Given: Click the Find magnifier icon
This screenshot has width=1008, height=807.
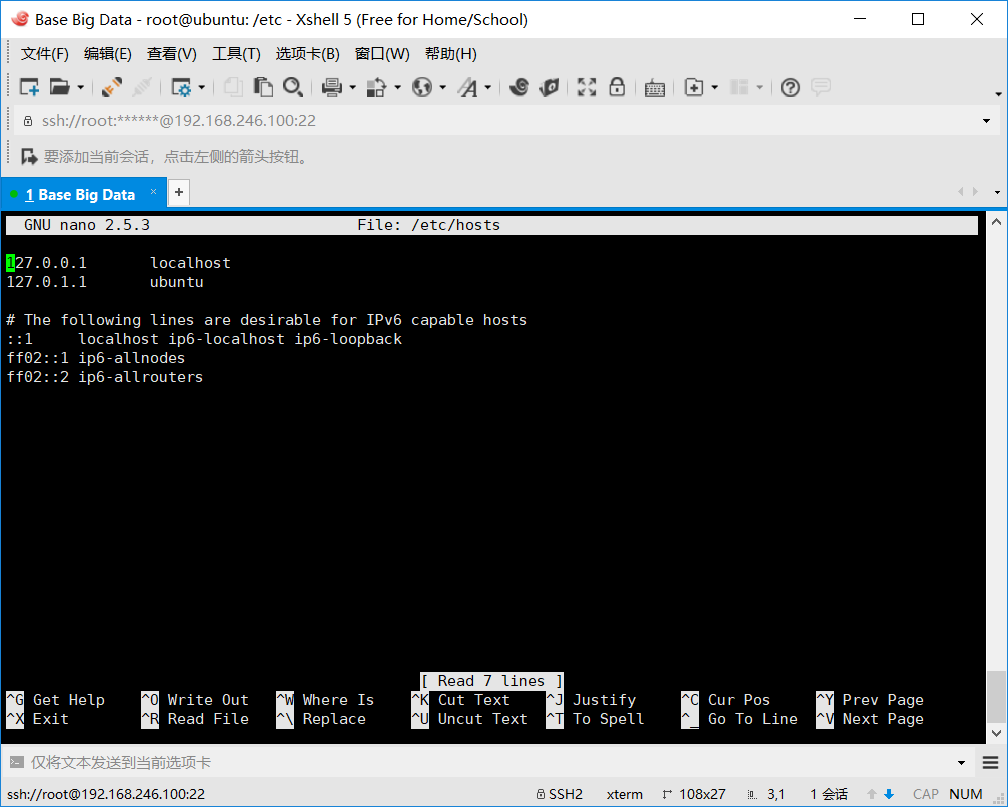Looking at the screenshot, I should click(292, 87).
